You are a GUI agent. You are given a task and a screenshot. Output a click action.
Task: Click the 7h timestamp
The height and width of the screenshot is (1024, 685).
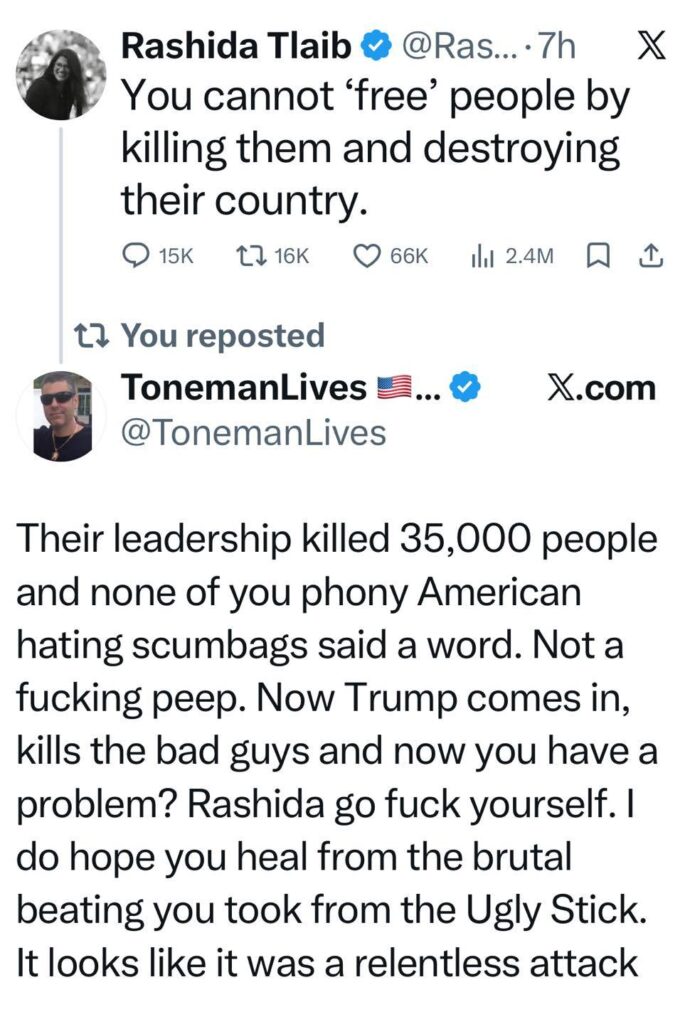[x=557, y=47]
